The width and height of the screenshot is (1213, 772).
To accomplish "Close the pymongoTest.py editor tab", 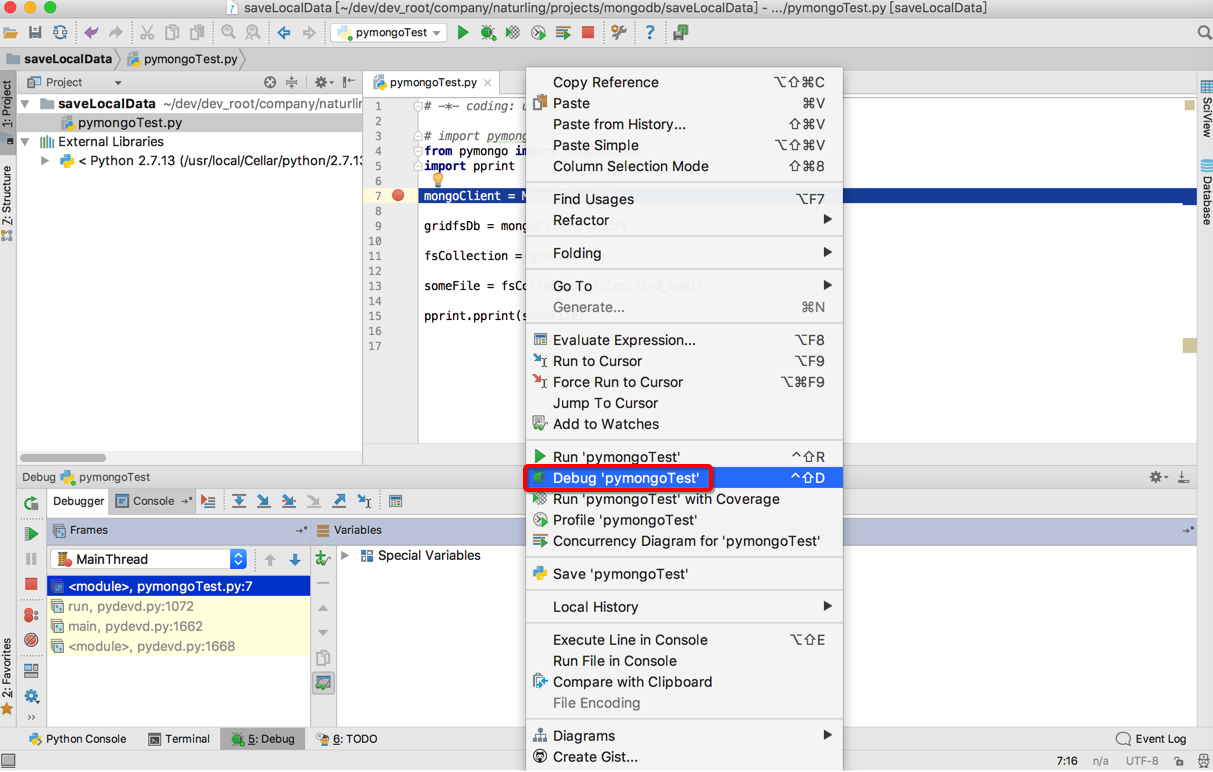I will (488, 83).
